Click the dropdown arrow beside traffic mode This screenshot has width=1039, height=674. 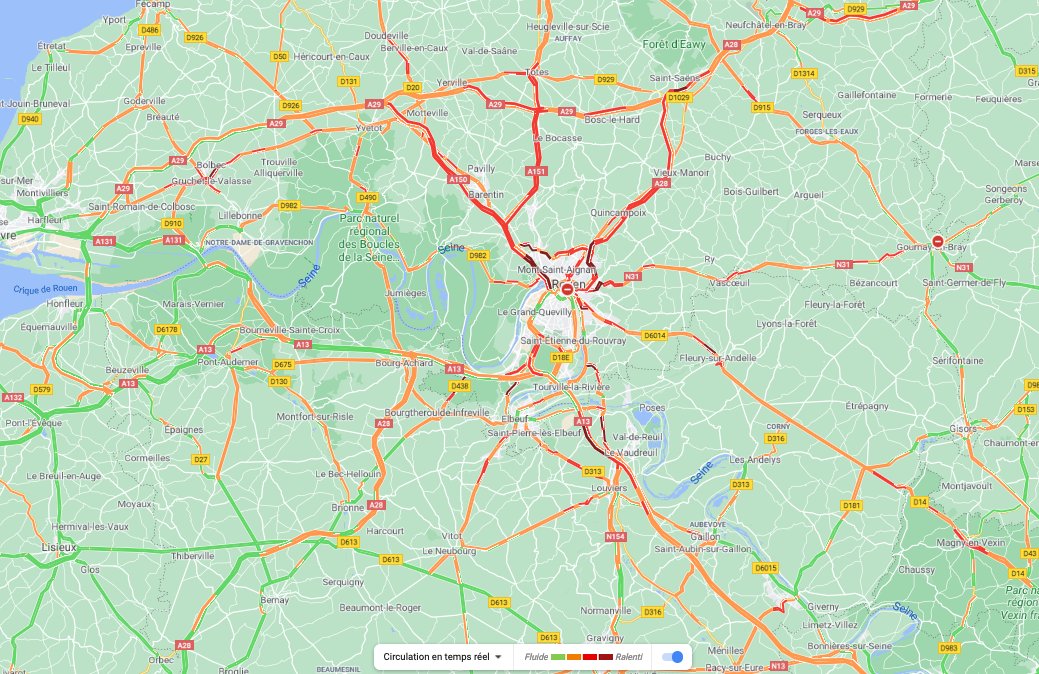[498, 657]
